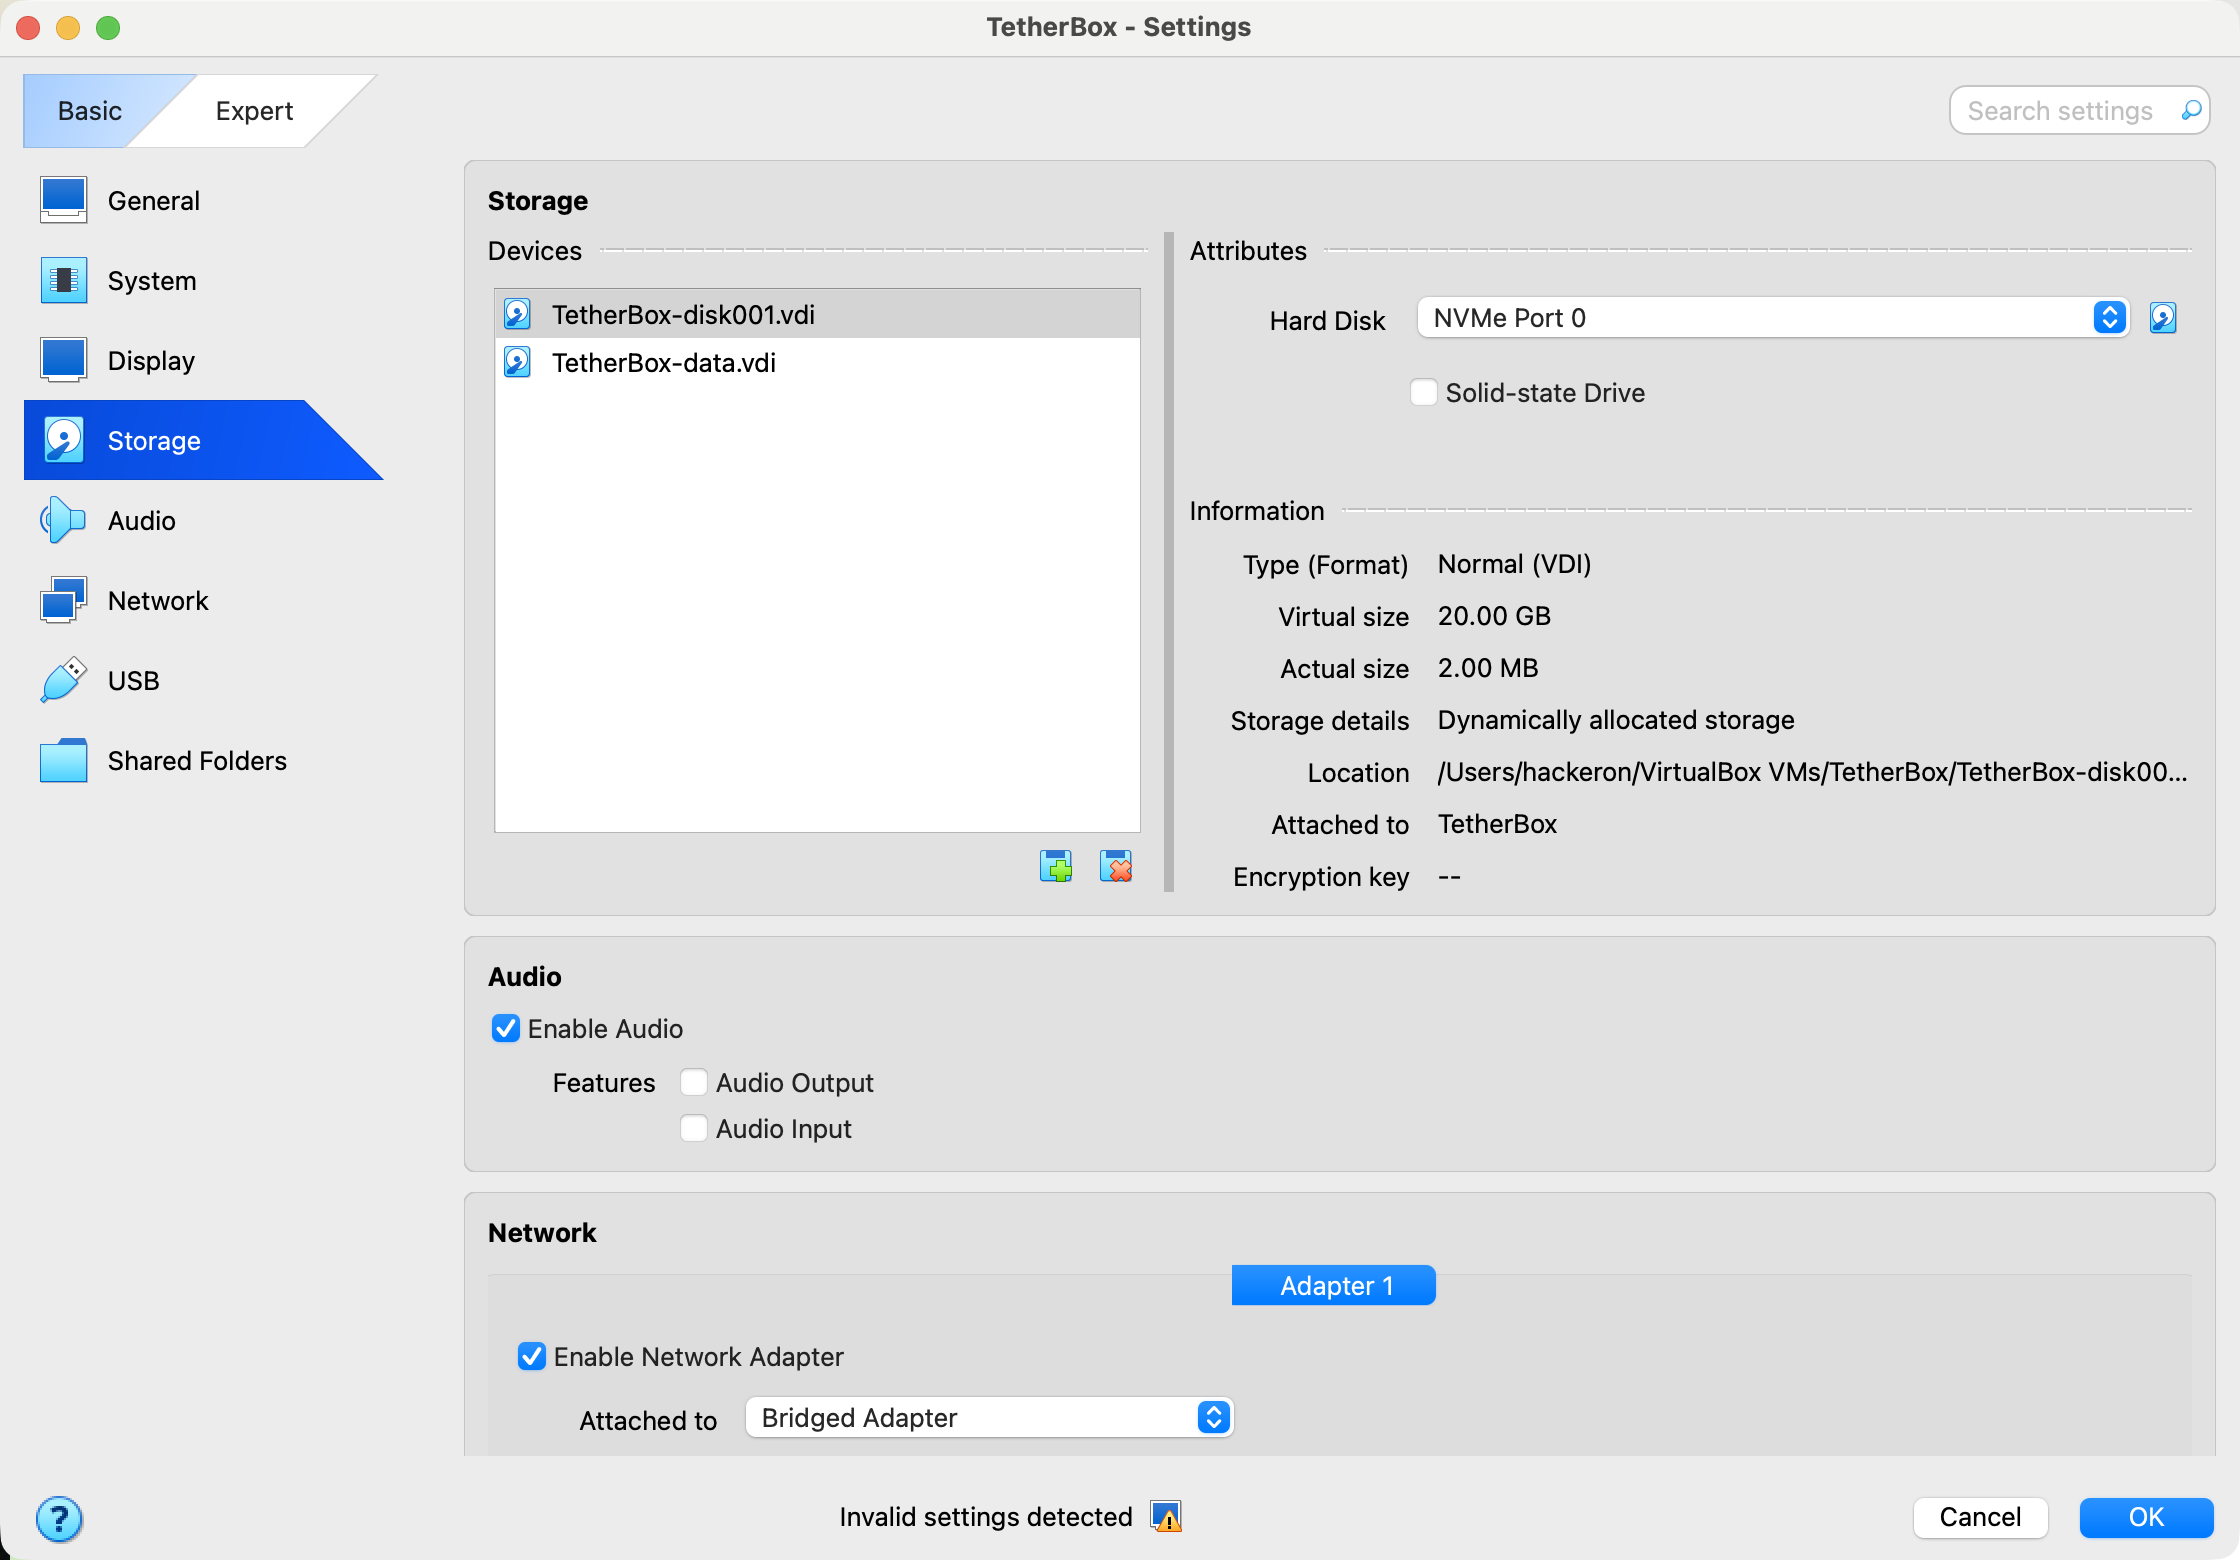Viewport: 2240px width, 1560px height.
Task: Uncheck Enable Audio
Action: (x=506, y=1028)
